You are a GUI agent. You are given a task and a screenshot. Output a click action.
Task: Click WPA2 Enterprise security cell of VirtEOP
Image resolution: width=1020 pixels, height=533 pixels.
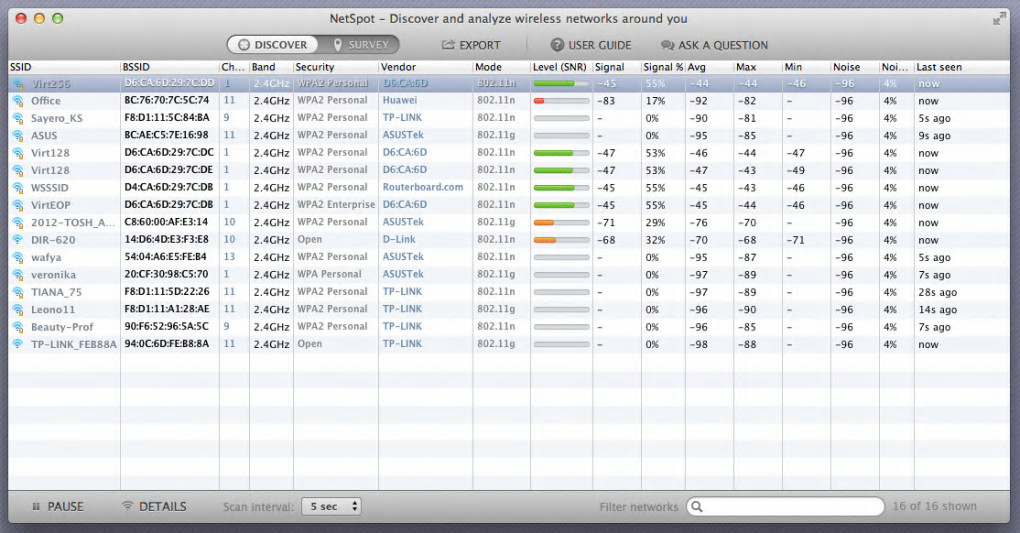pyautogui.click(x=336, y=204)
